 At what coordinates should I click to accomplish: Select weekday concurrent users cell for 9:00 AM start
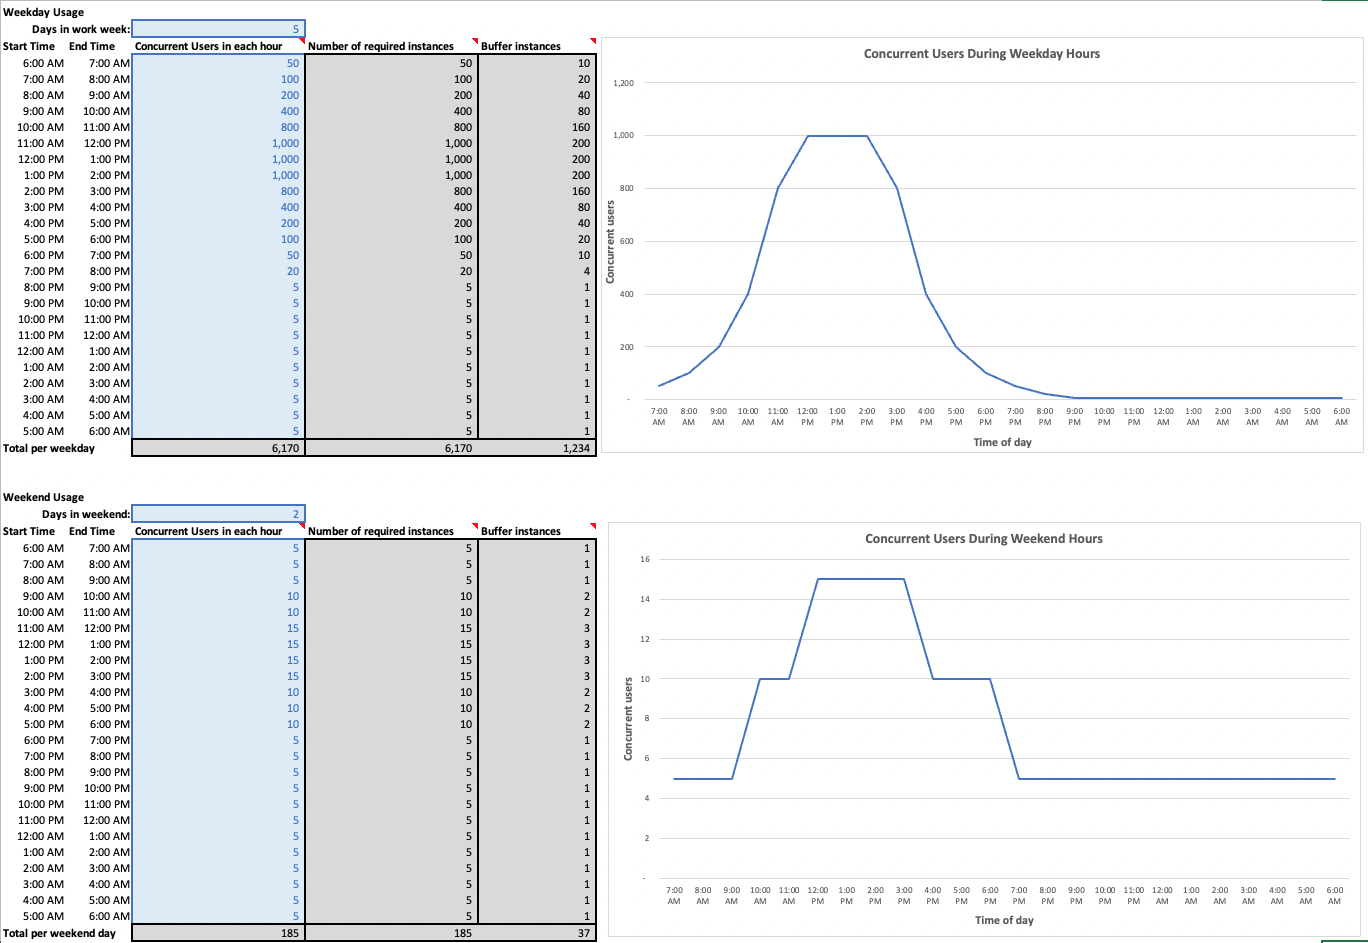(218, 111)
